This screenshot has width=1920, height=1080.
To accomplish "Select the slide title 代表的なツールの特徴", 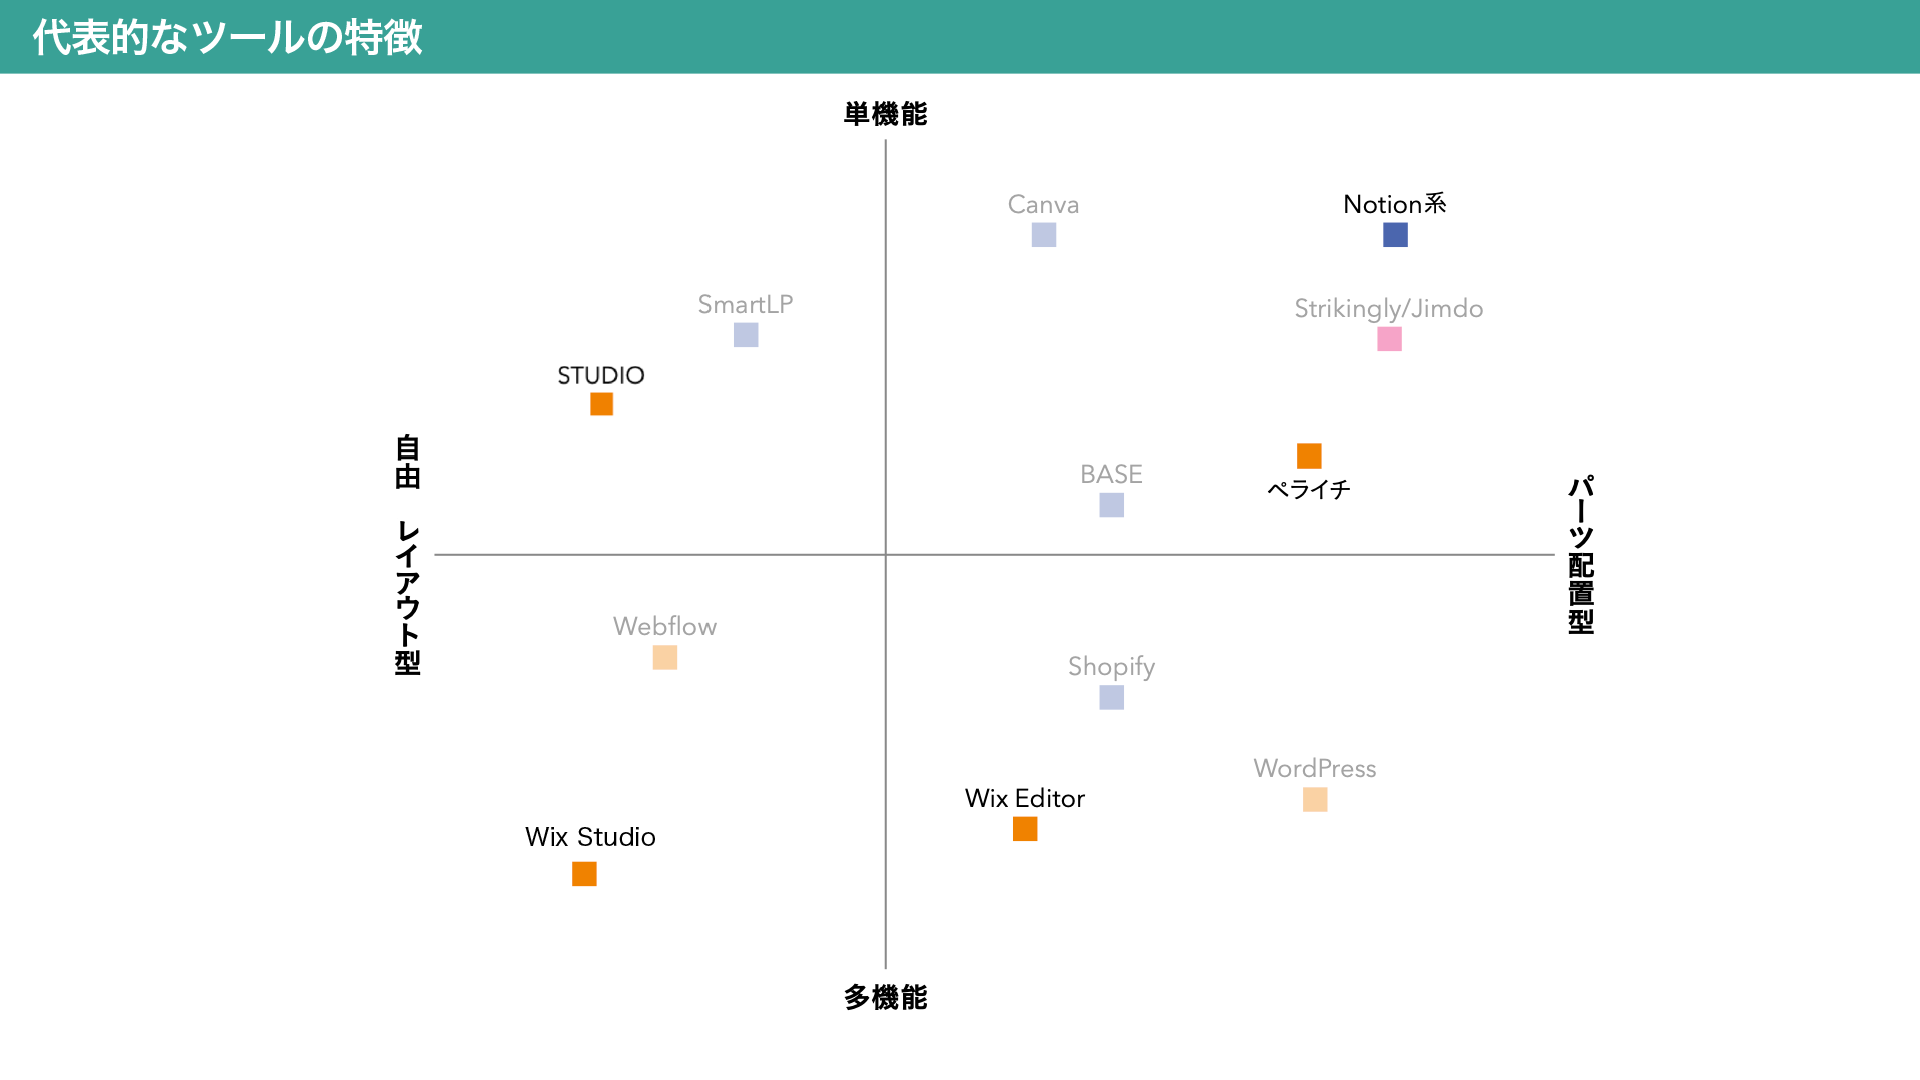I will 228,37.
